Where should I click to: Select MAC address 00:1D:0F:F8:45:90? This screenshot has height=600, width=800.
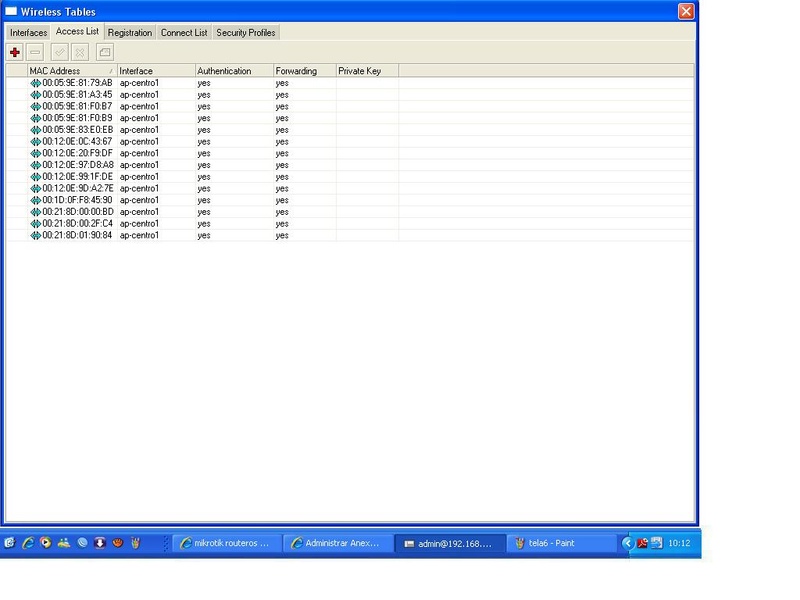click(77, 200)
